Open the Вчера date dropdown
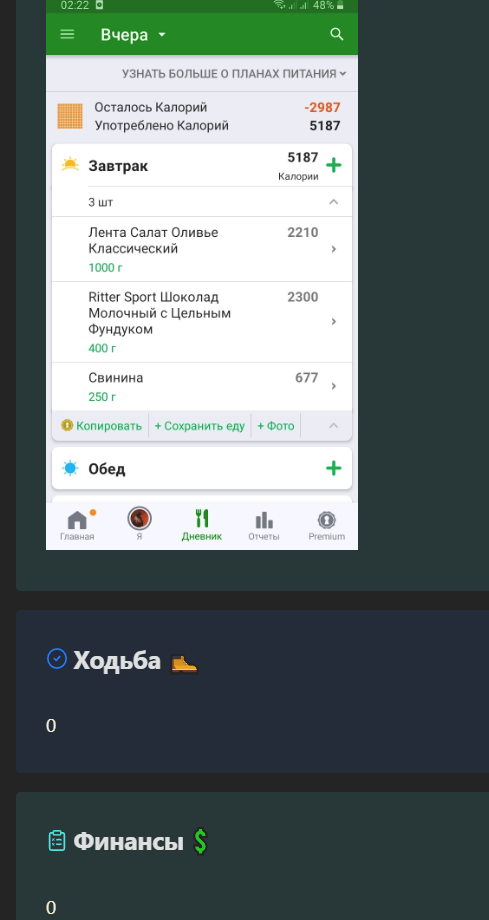This screenshot has height=920, width=489. [x=133, y=35]
